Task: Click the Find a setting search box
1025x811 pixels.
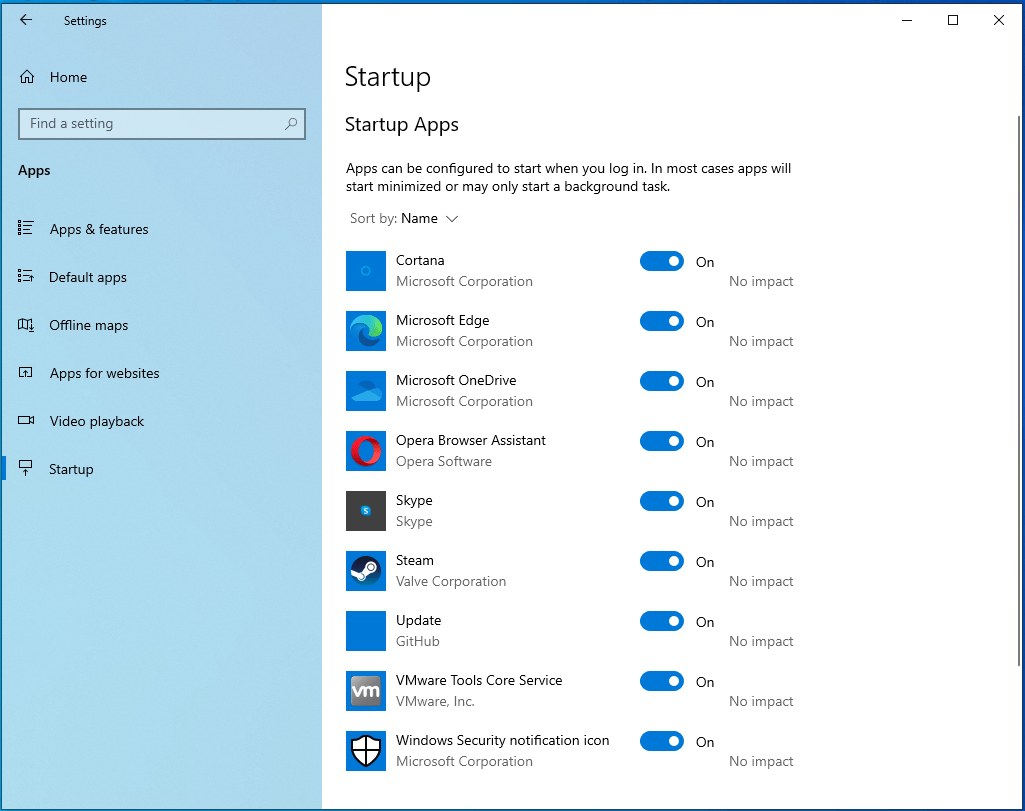Action: point(162,123)
